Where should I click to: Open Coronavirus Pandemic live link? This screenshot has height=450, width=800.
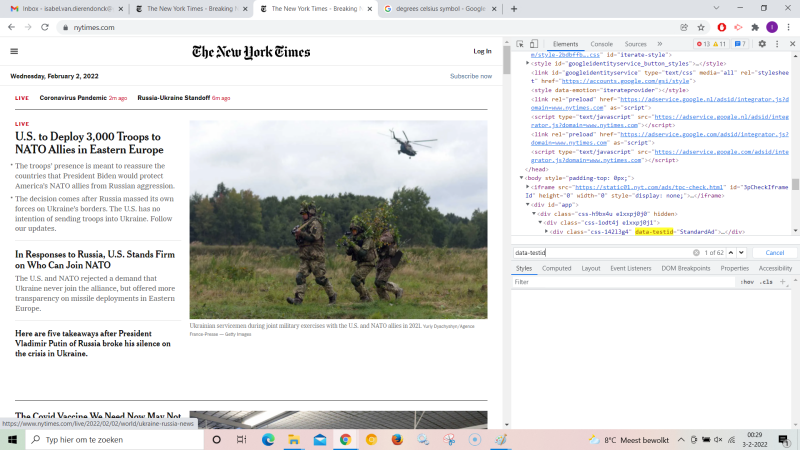(x=73, y=98)
